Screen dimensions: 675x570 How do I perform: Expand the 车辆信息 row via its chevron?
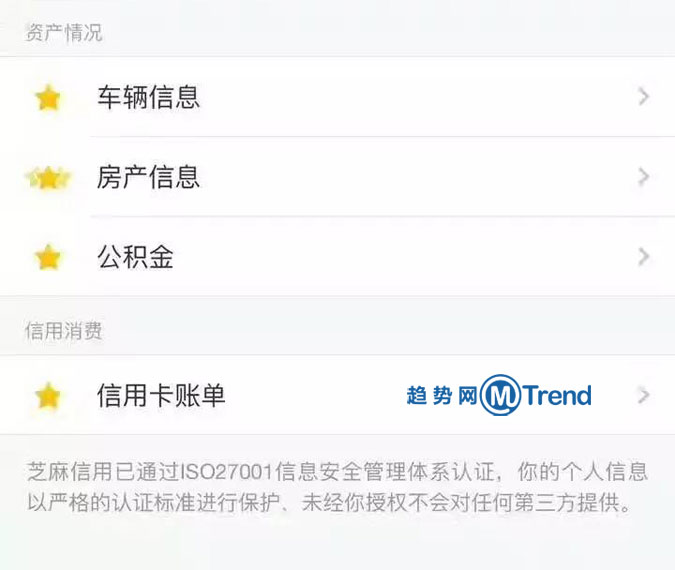[644, 97]
